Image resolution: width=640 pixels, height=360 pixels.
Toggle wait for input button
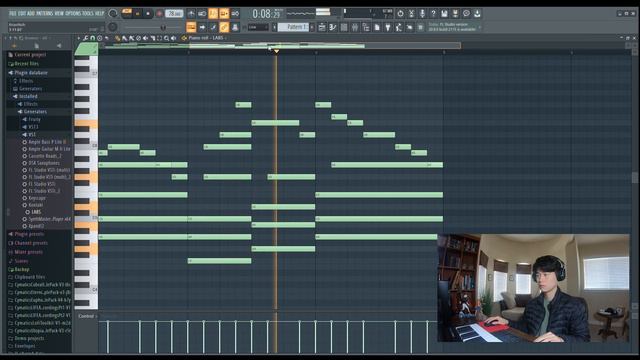click(202, 13)
